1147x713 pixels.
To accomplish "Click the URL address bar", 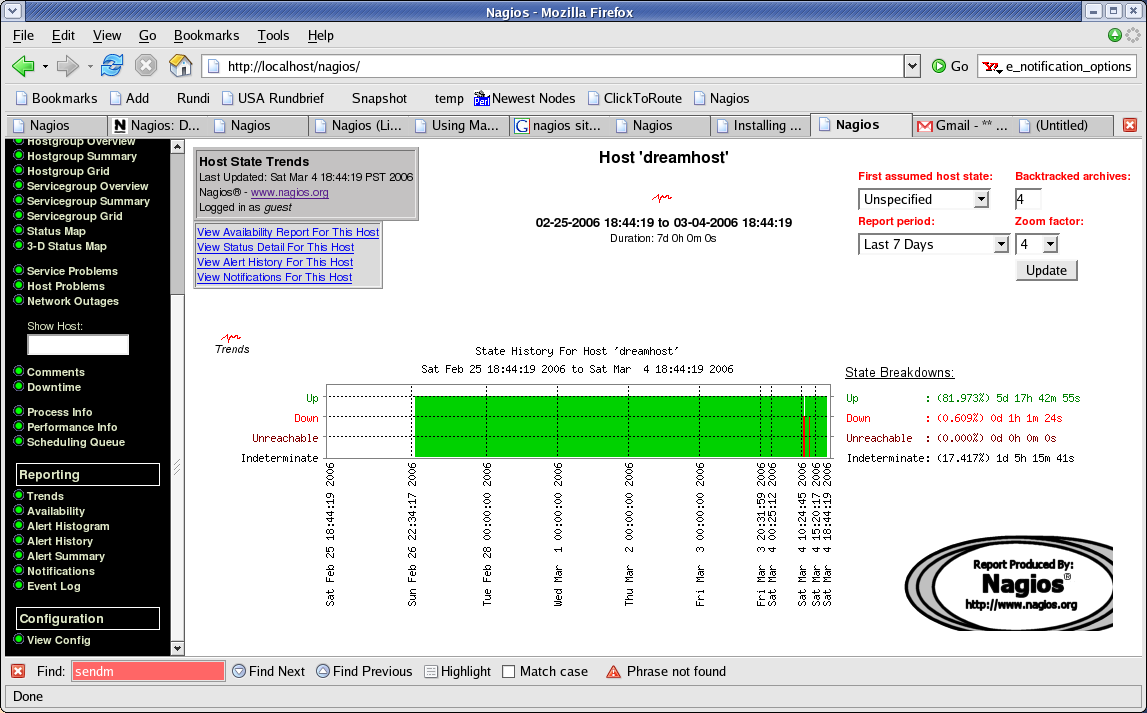I will pyautogui.click(x=553, y=67).
